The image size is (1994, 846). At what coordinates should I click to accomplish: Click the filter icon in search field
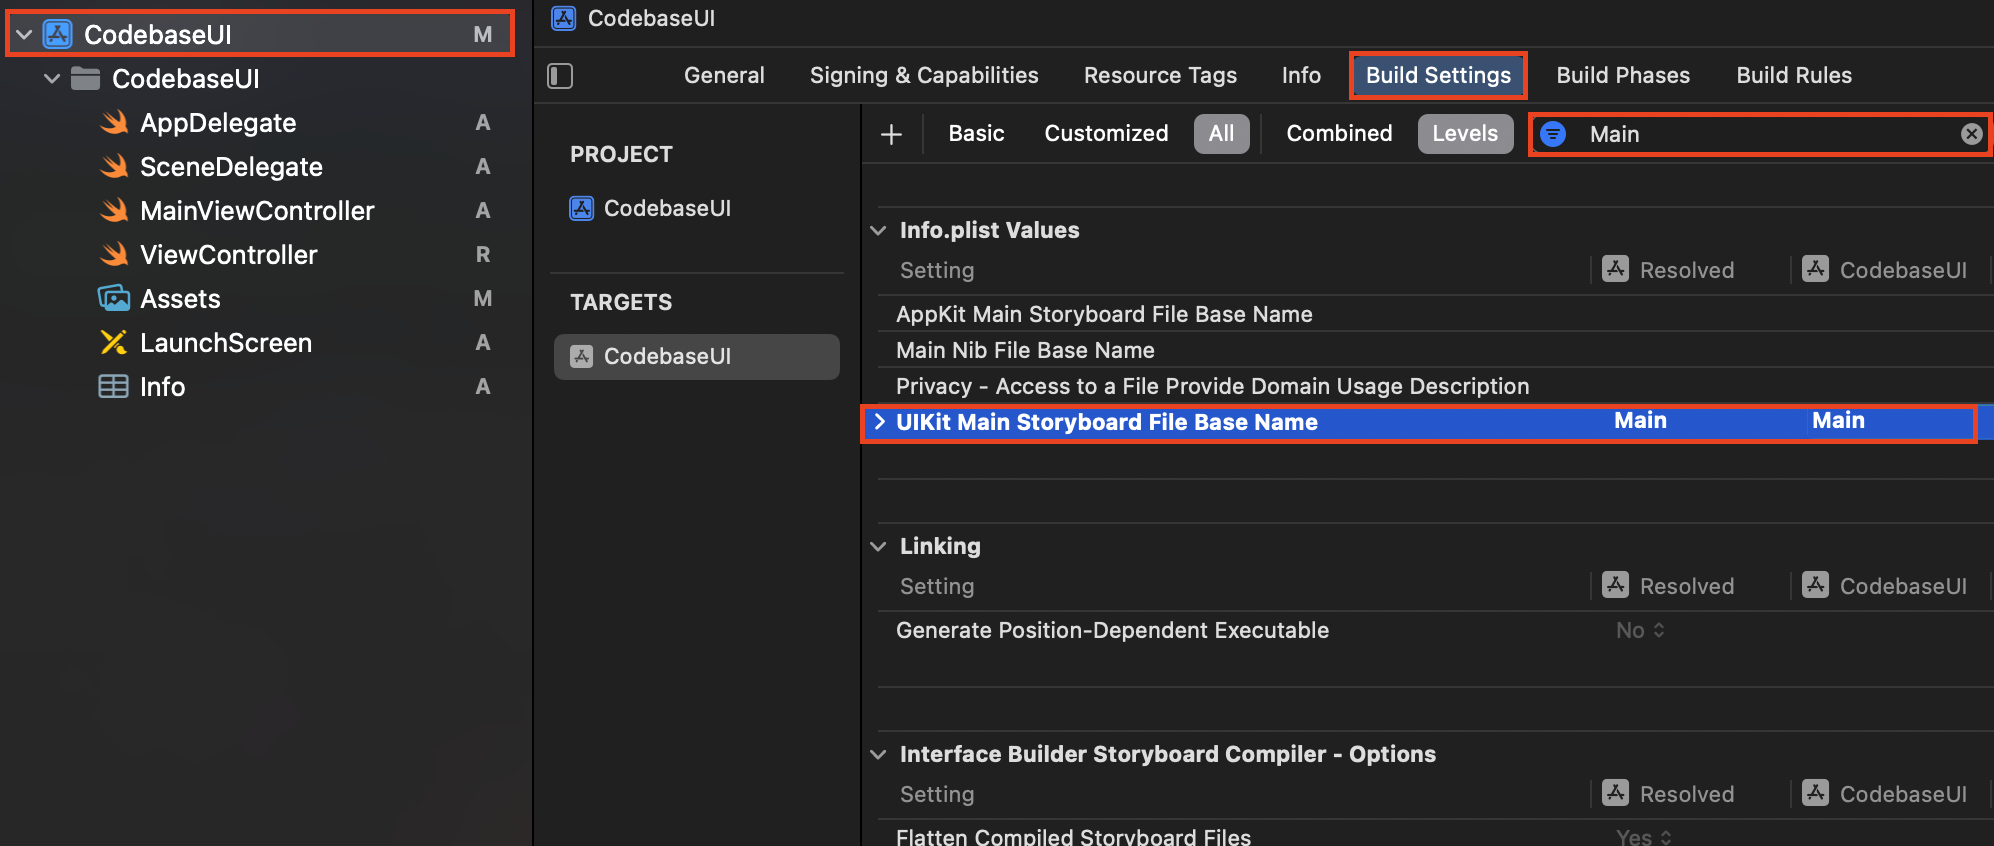pyautogui.click(x=1553, y=134)
